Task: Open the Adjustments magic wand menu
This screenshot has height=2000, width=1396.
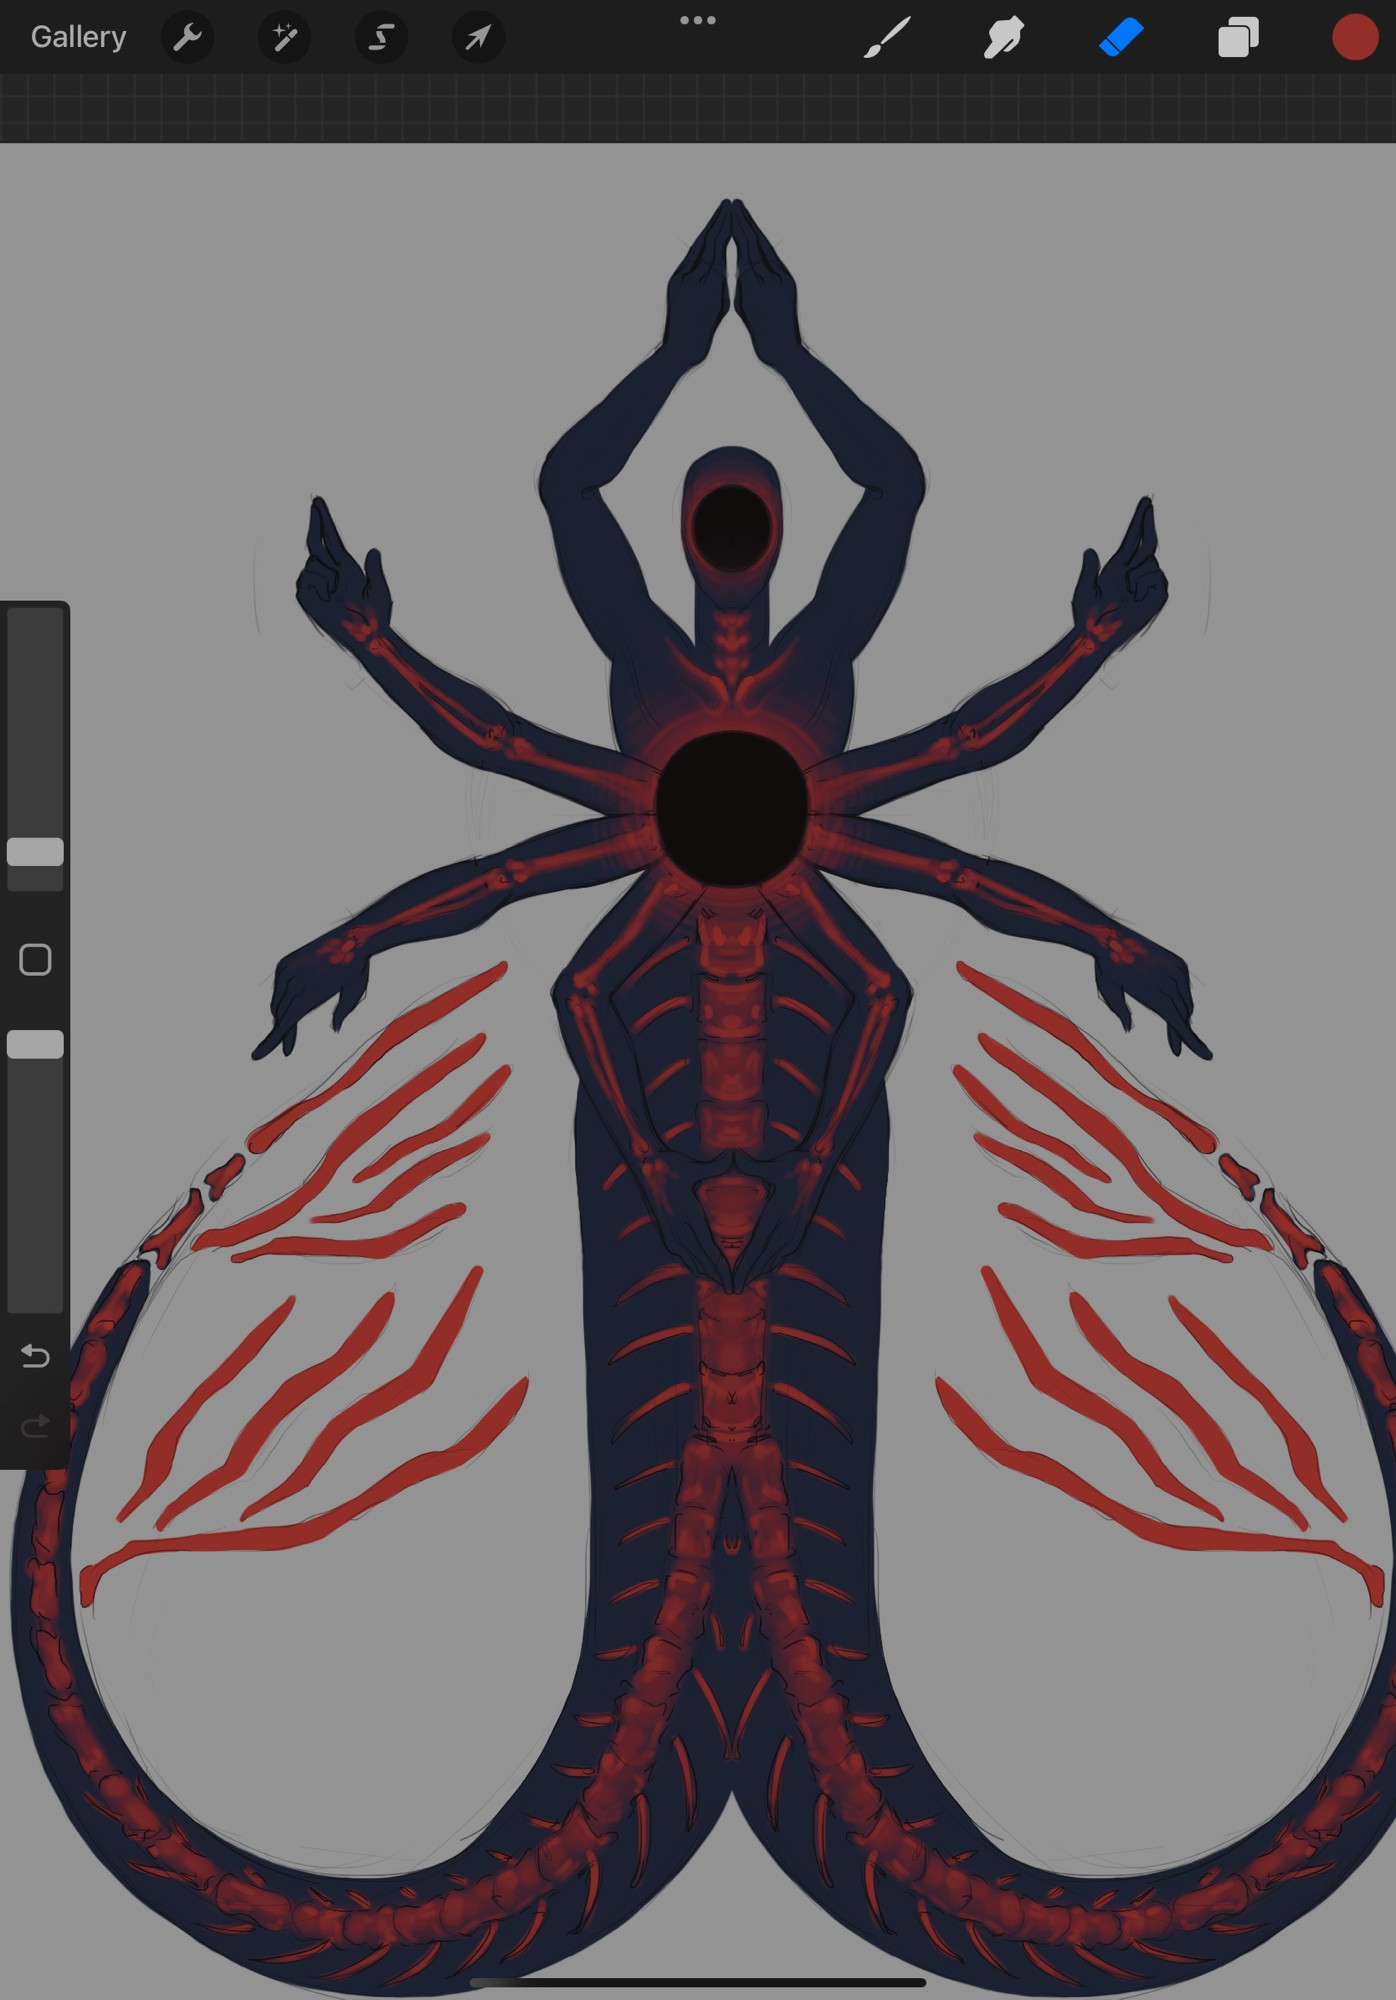Action: pos(284,38)
